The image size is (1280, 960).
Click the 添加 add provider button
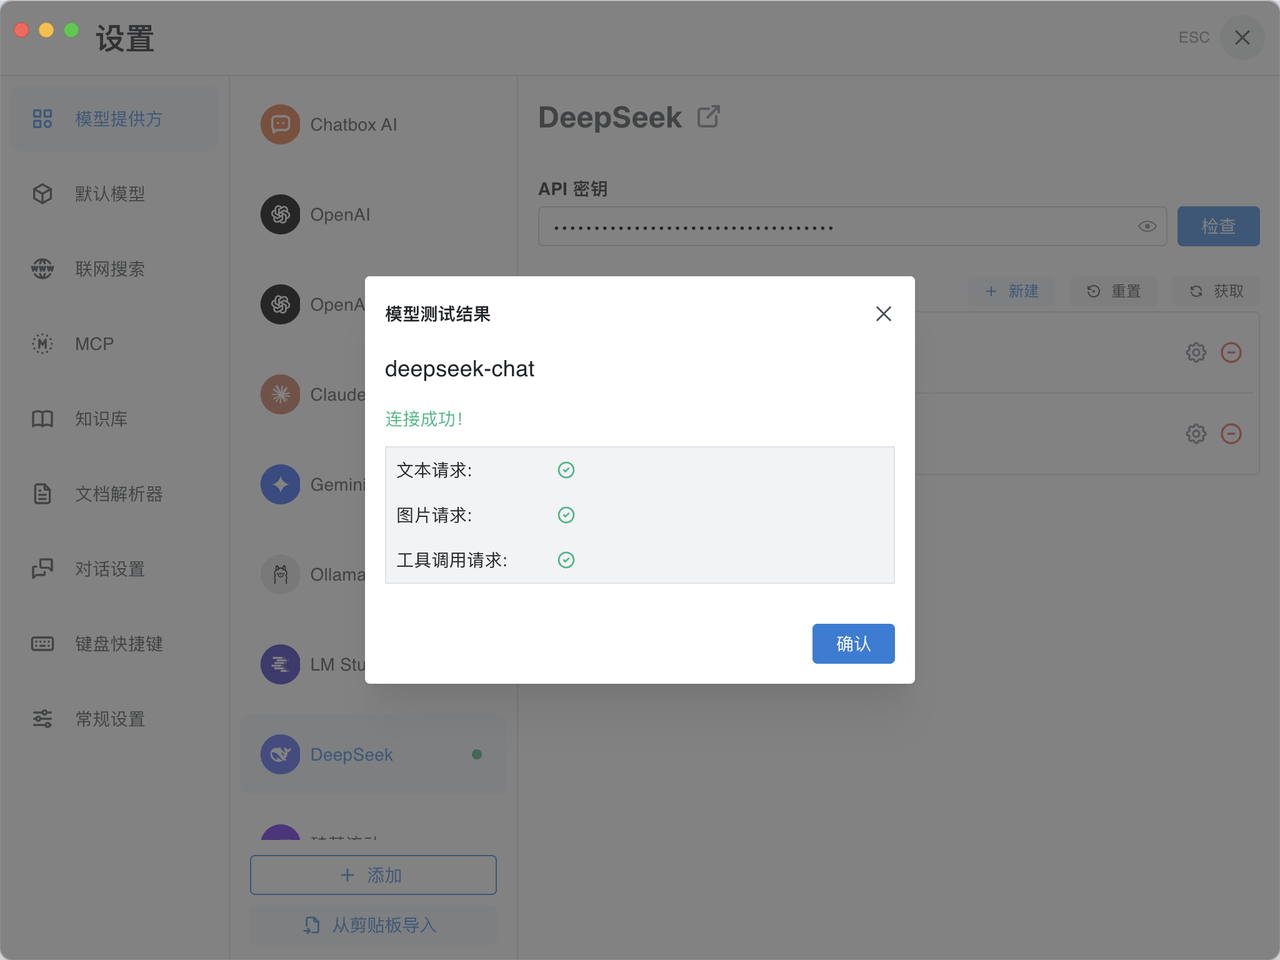(x=373, y=875)
